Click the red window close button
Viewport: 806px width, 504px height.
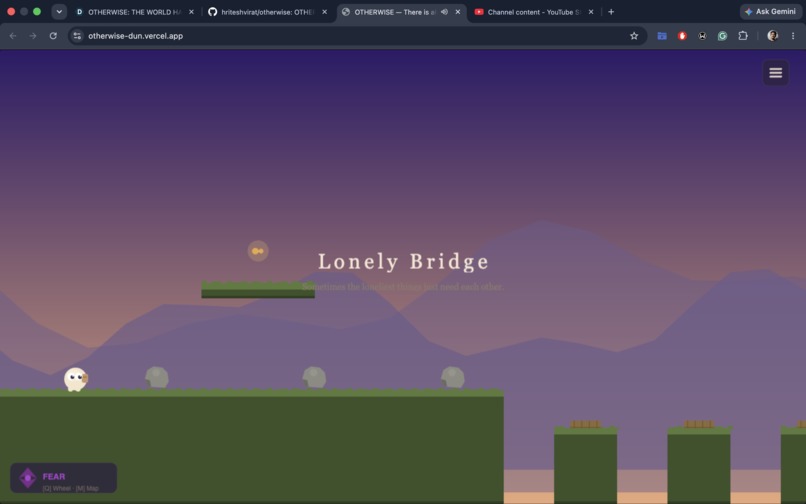coord(11,12)
